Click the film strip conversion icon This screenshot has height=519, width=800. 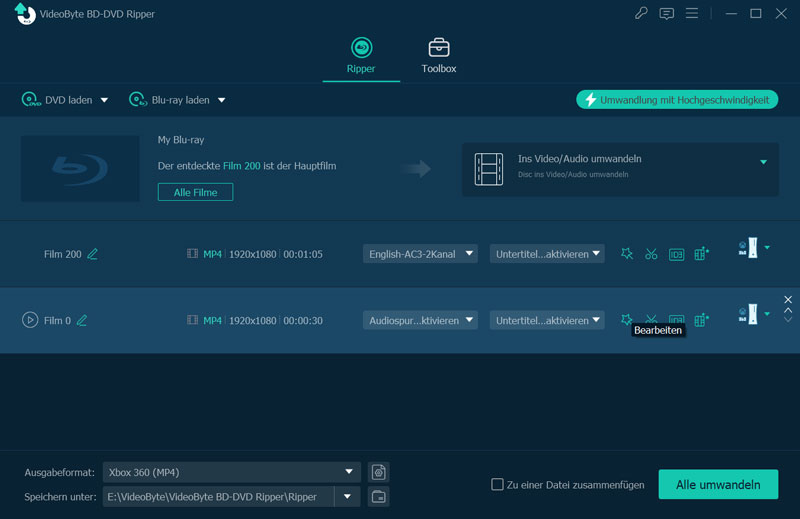(489, 169)
